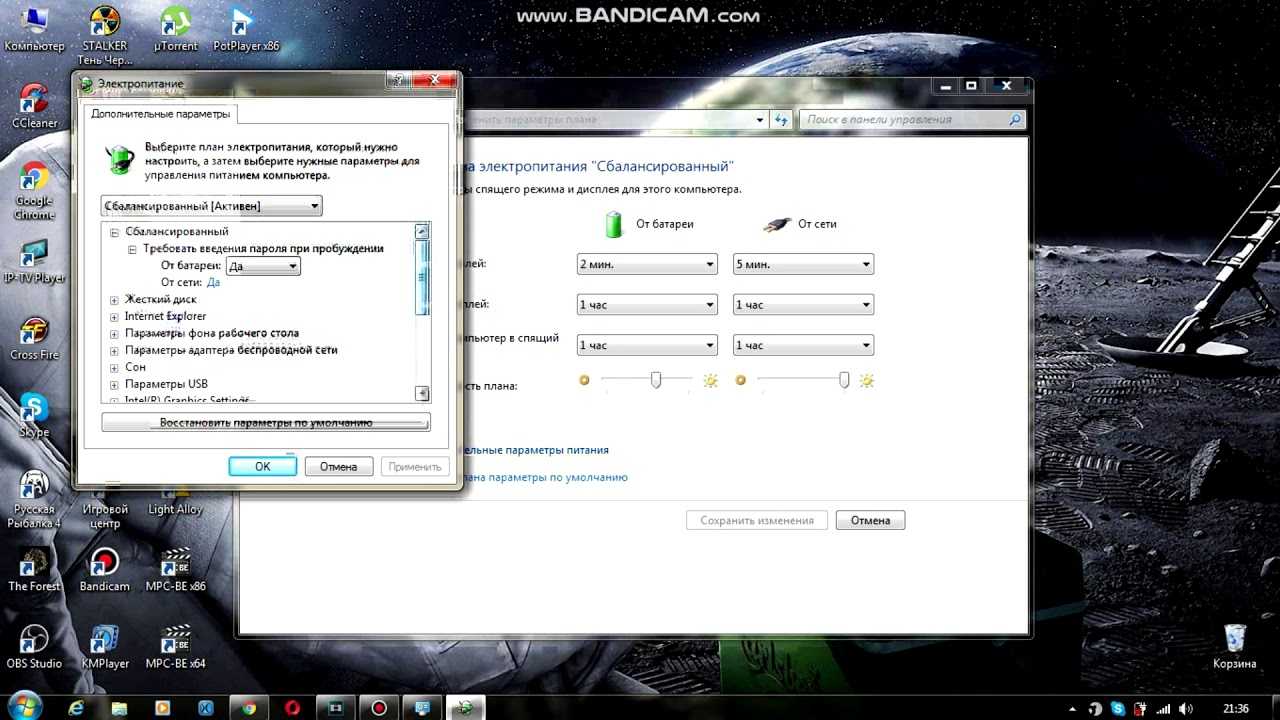Launch the Bandicam desktop shortcut
Screen dimensions: 1280x720
pyautogui.click(x=104, y=569)
